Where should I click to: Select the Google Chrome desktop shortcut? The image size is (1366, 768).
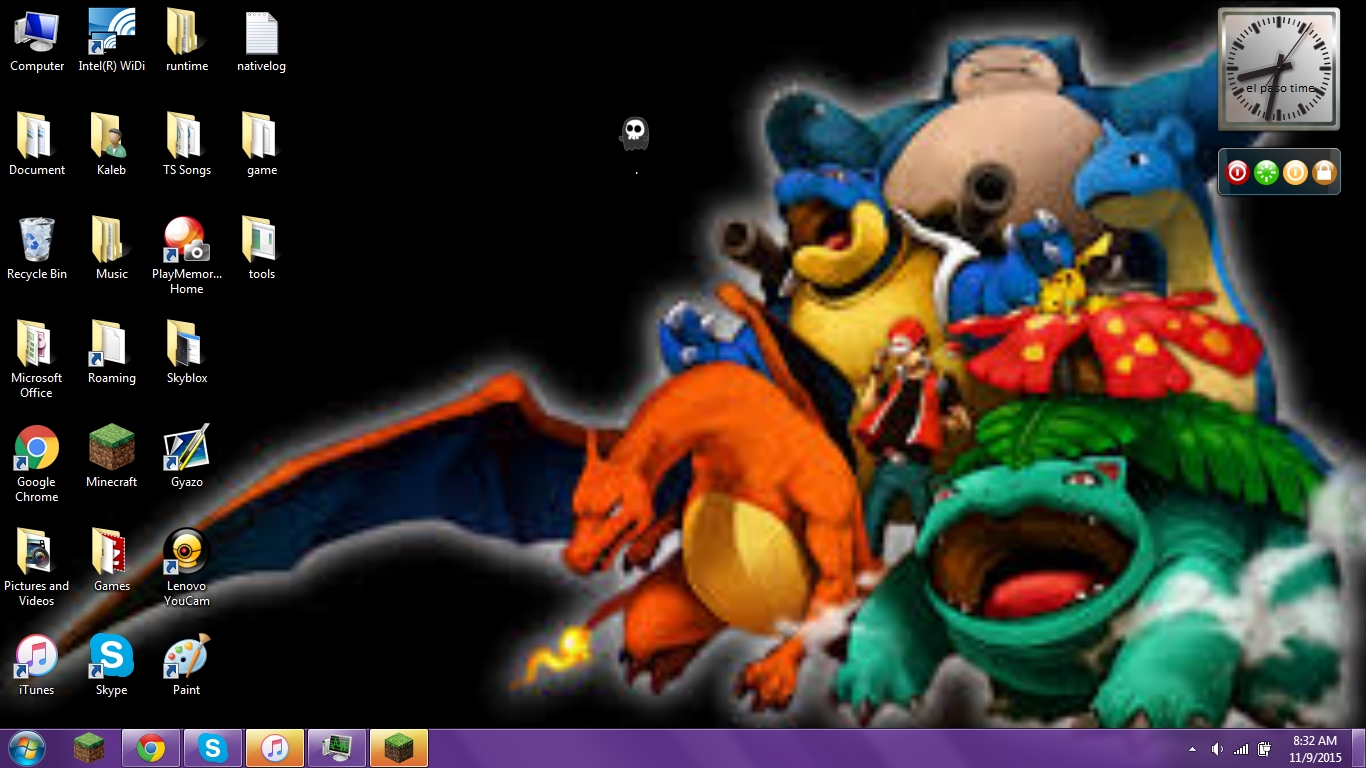coord(37,464)
